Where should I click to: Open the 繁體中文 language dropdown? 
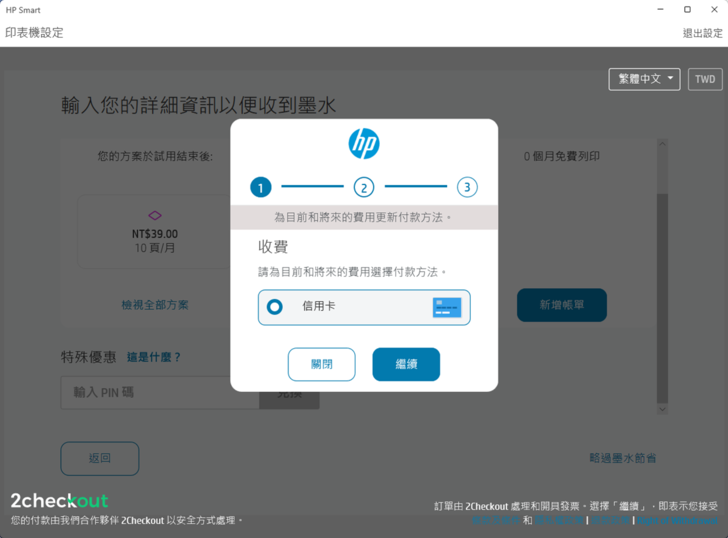coord(644,79)
